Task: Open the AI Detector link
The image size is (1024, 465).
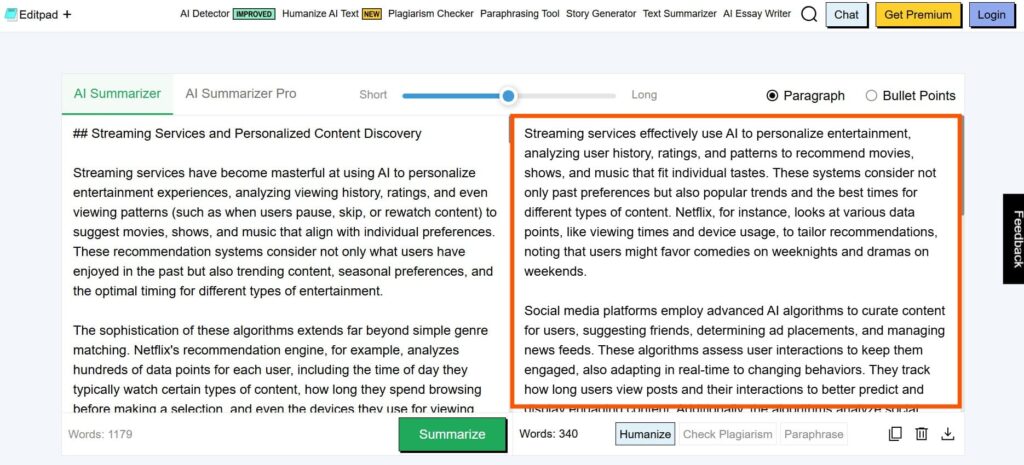Action: tap(227, 14)
